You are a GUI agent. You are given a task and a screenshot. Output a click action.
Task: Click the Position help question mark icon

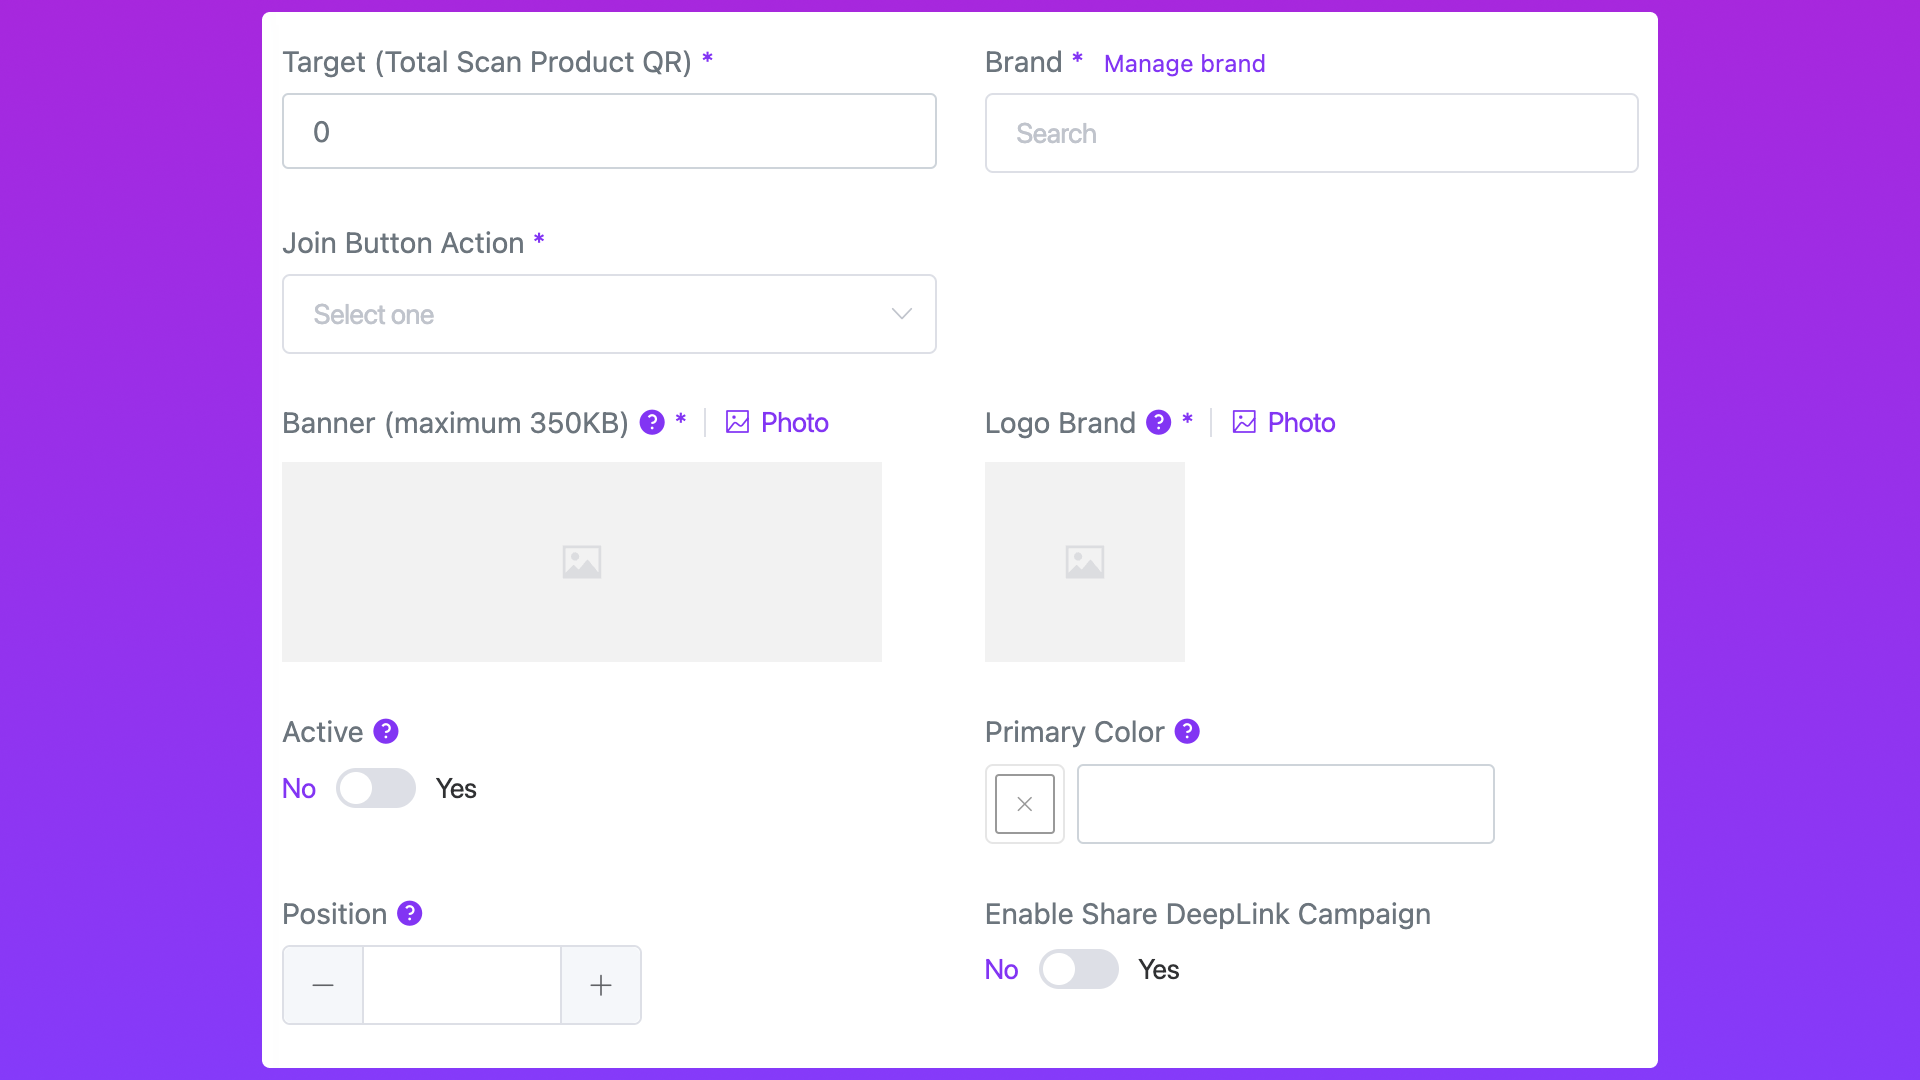410,913
